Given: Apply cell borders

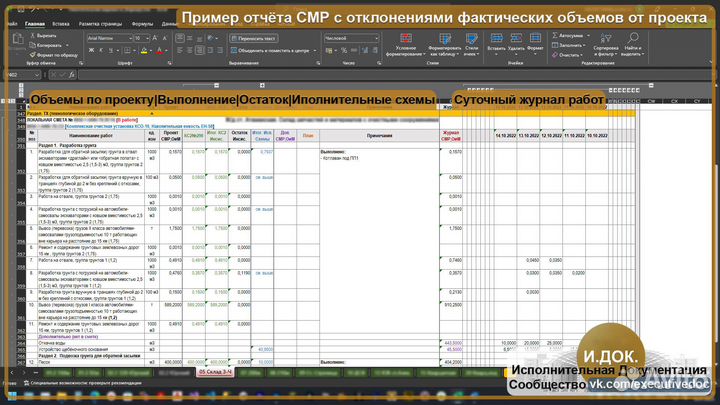Looking at the screenshot, I should coord(127,51).
